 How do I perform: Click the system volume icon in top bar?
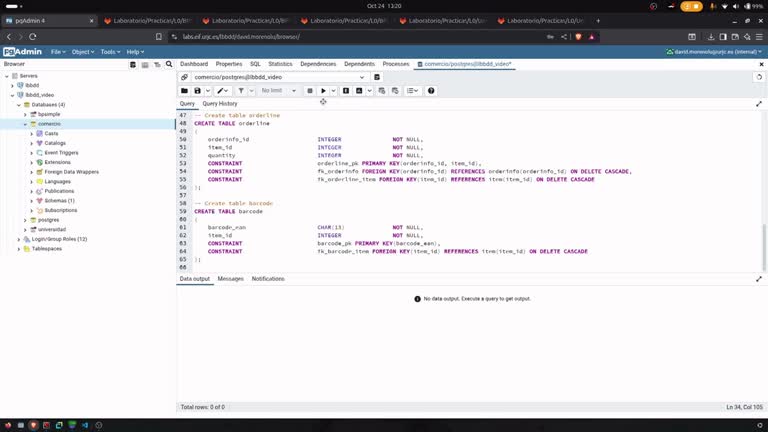(736, 6)
